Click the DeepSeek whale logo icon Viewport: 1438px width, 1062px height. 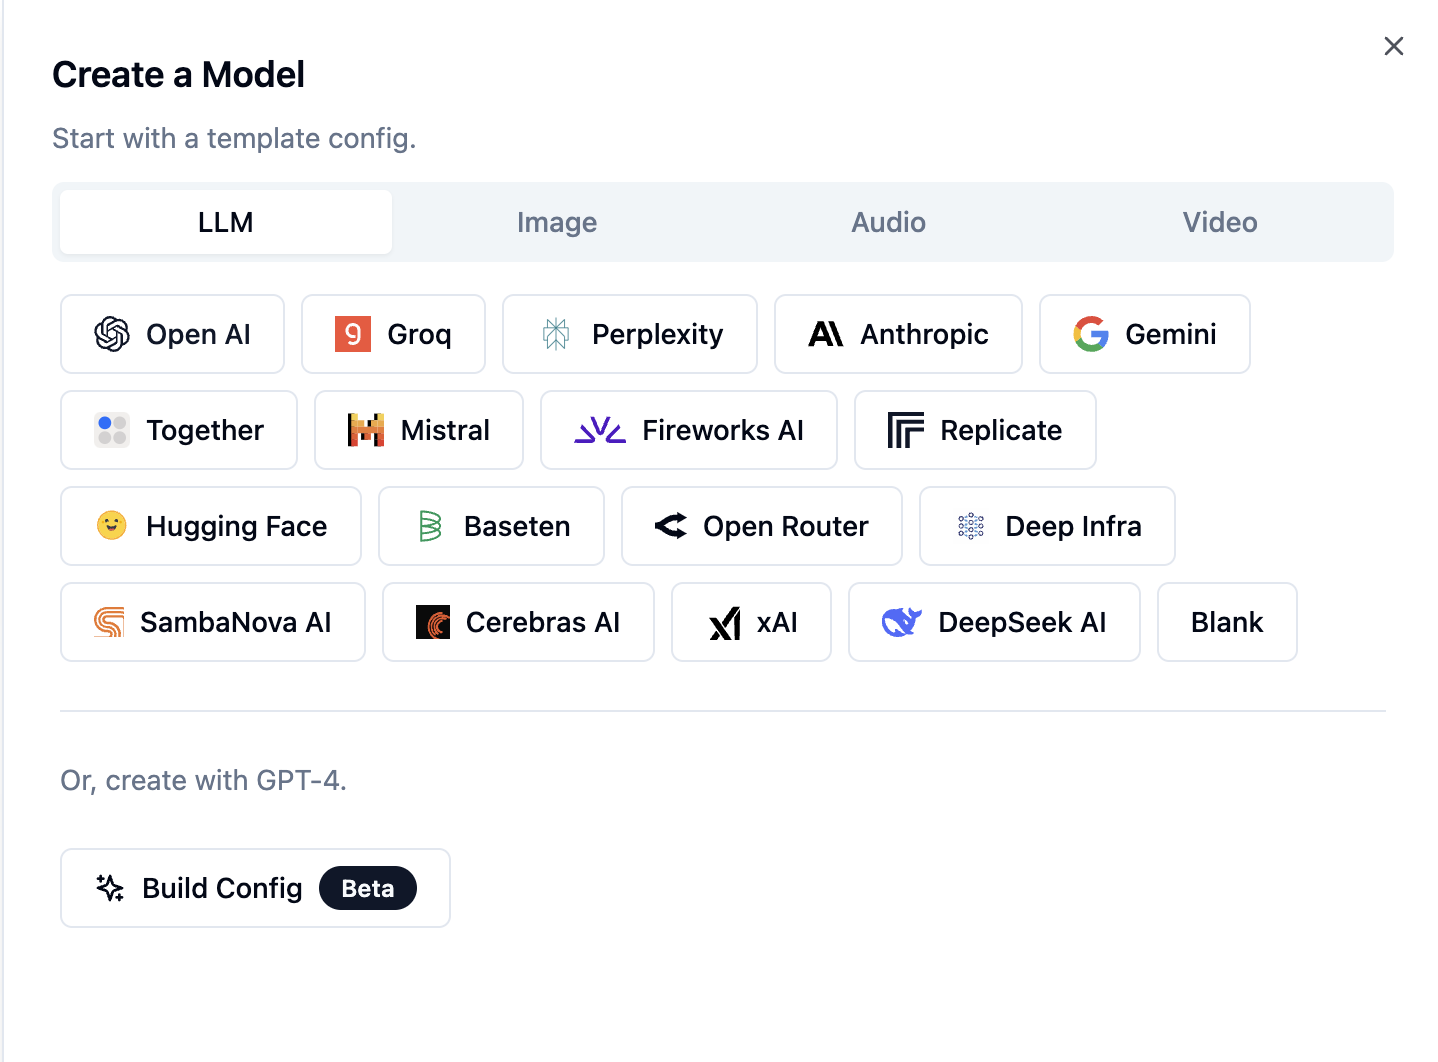point(902,622)
